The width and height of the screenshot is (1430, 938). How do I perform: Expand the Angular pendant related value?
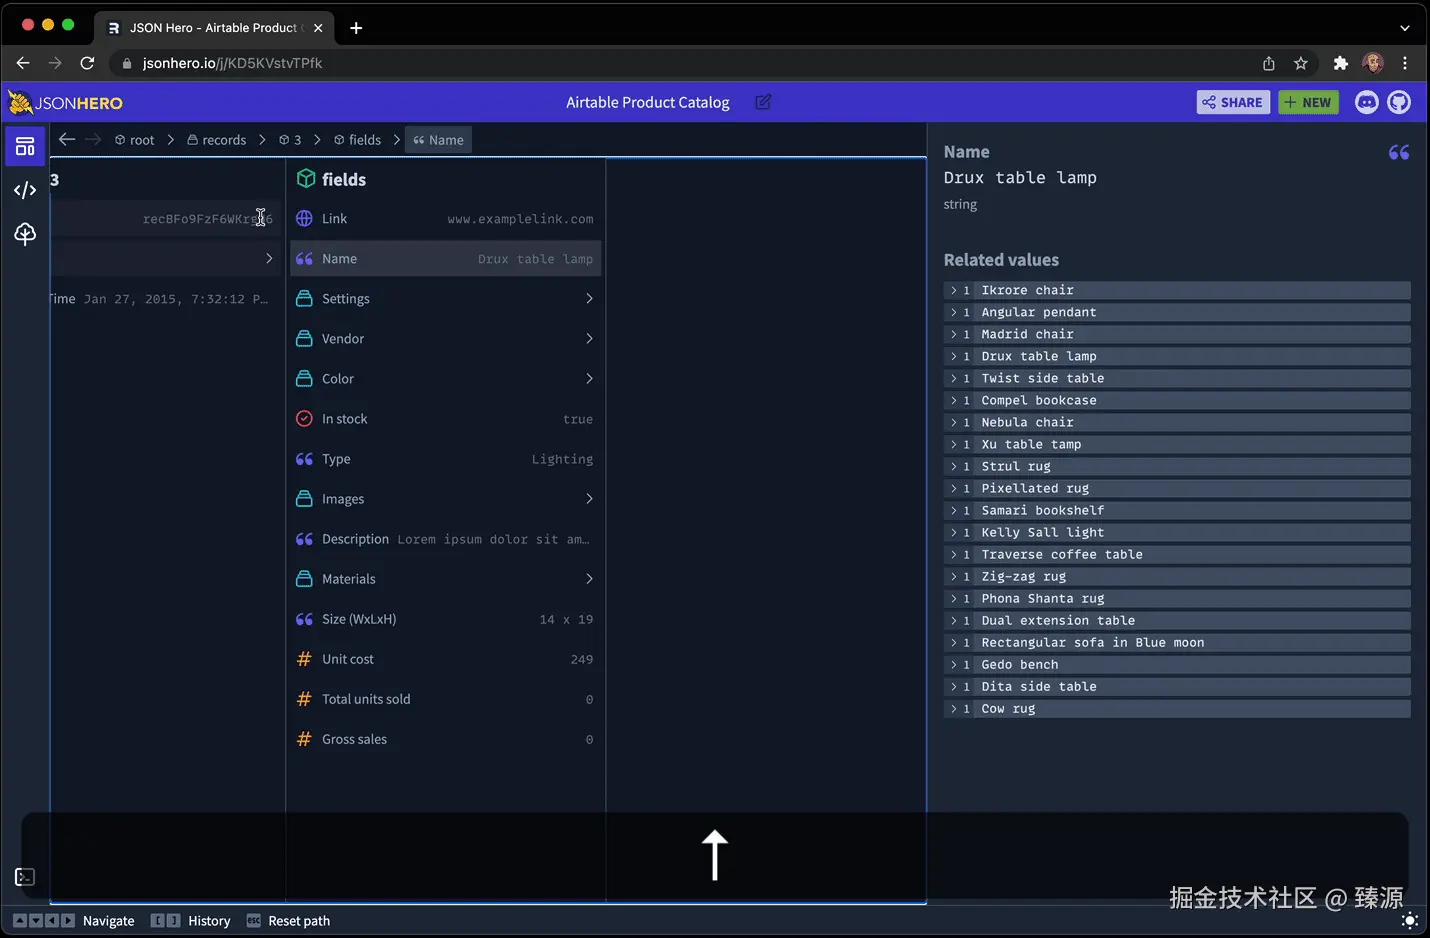(954, 312)
